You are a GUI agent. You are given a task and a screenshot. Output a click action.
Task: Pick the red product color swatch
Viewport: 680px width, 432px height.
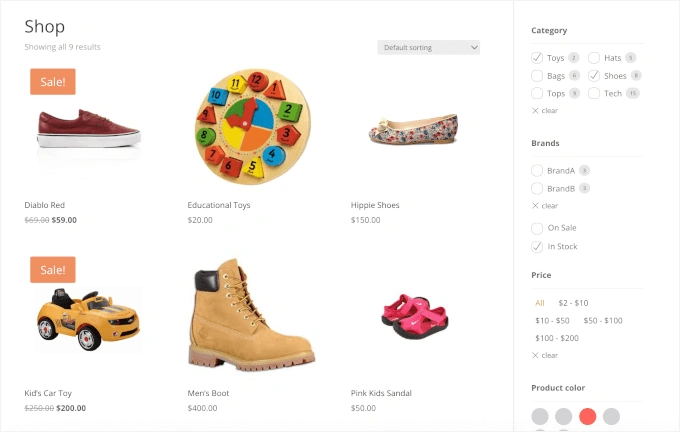(588, 416)
